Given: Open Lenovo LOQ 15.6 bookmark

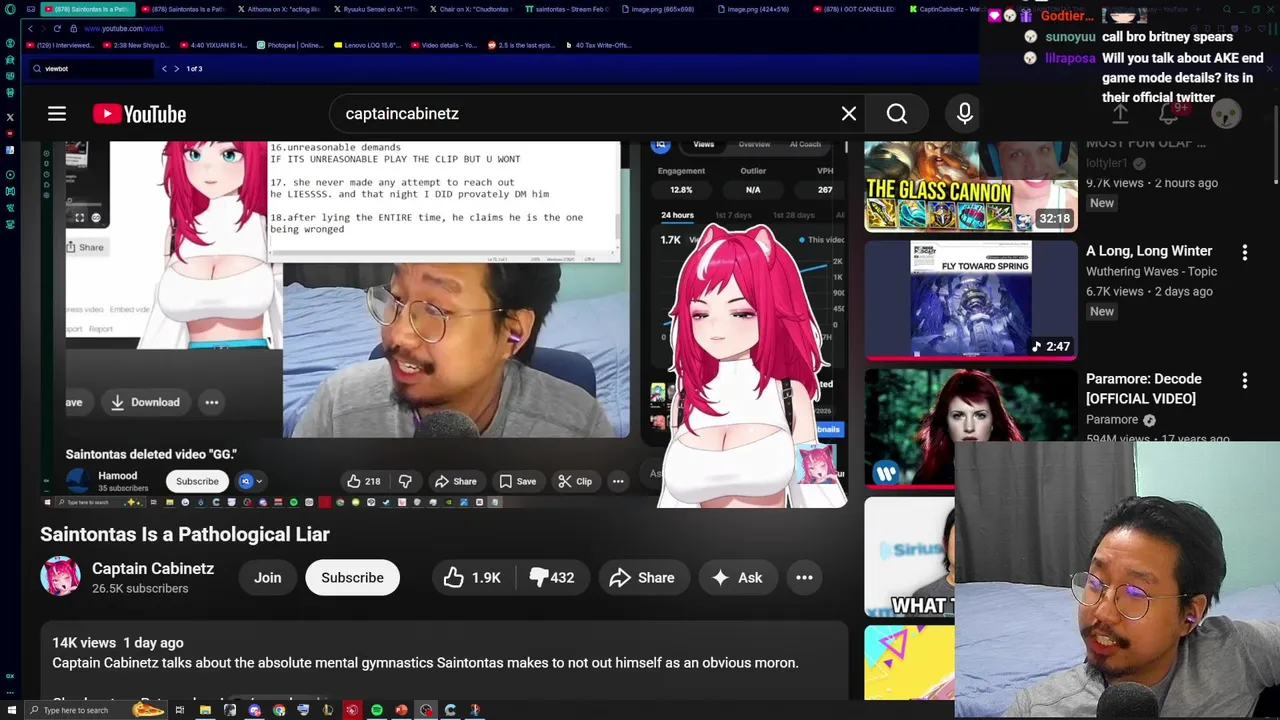Looking at the screenshot, I should [x=370, y=45].
